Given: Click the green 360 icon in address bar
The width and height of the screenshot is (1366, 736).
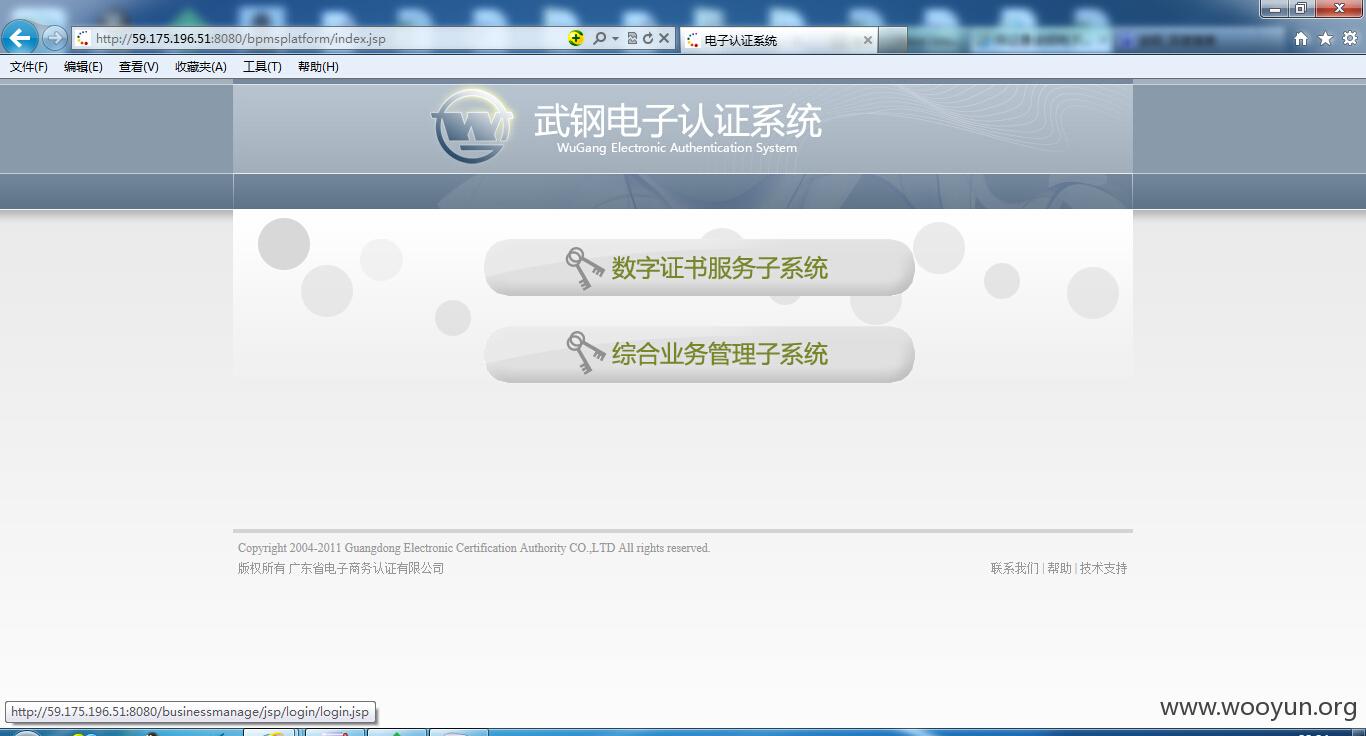Looking at the screenshot, I should pyautogui.click(x=576, y=38).
